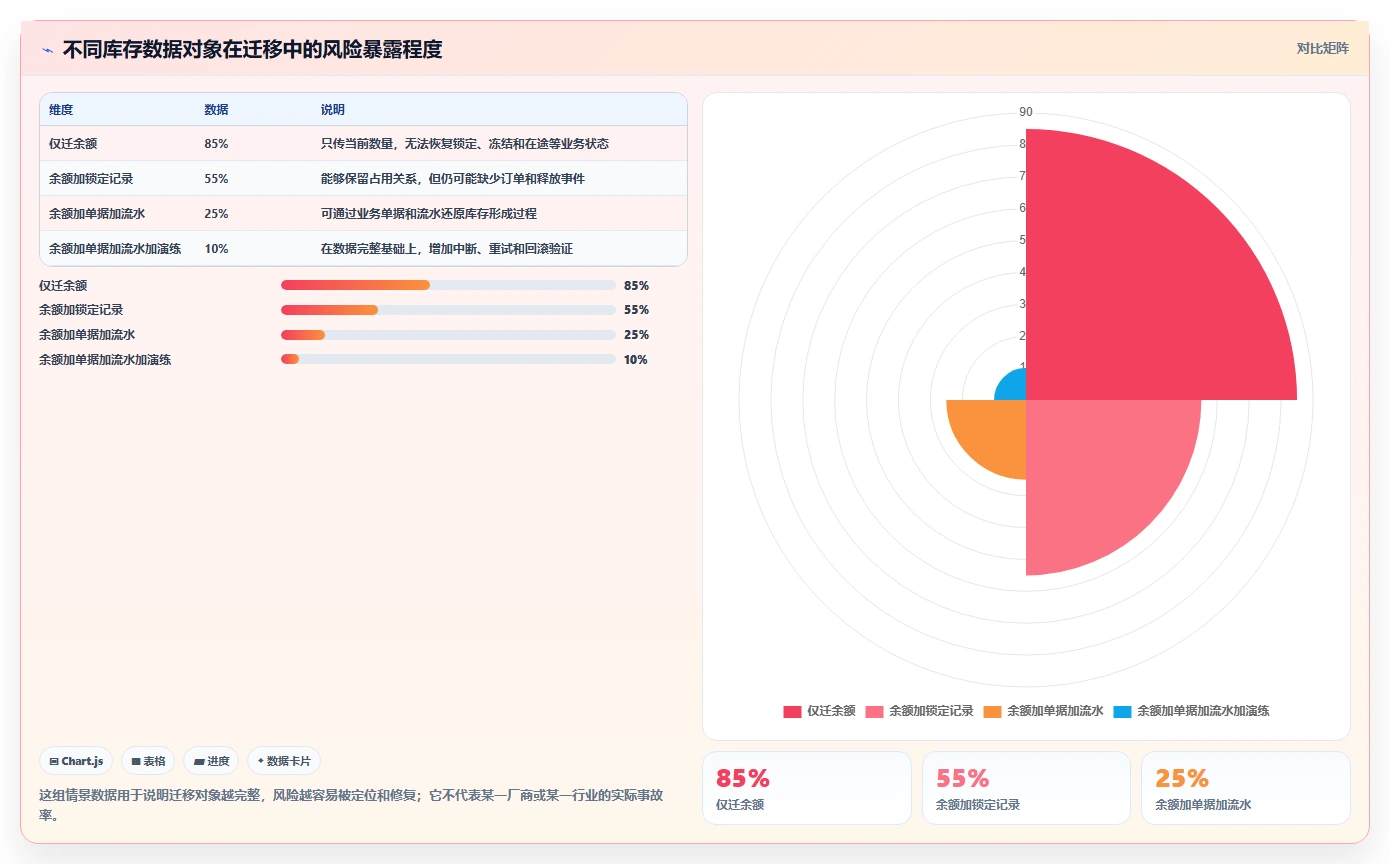Open the 55% 余额加锁定记录 data card

(x=1026, y=788)
